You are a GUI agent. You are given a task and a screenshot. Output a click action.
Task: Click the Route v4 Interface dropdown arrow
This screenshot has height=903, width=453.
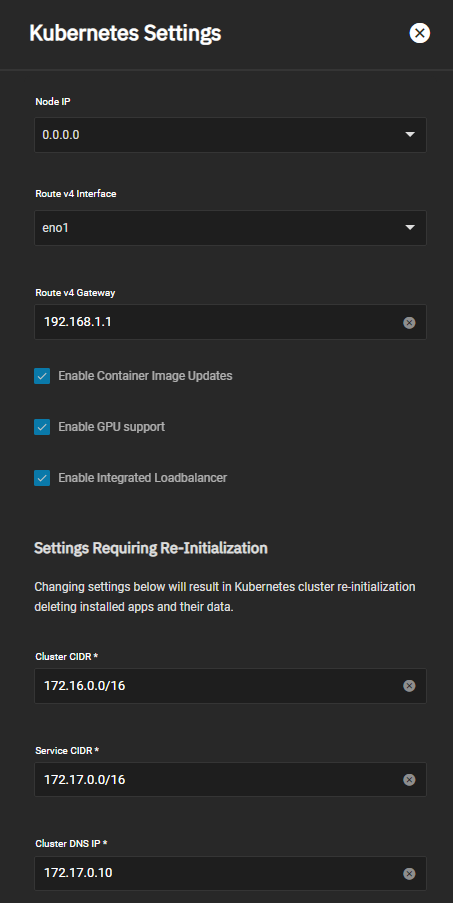pyautogui.click(x=410, y=227)
